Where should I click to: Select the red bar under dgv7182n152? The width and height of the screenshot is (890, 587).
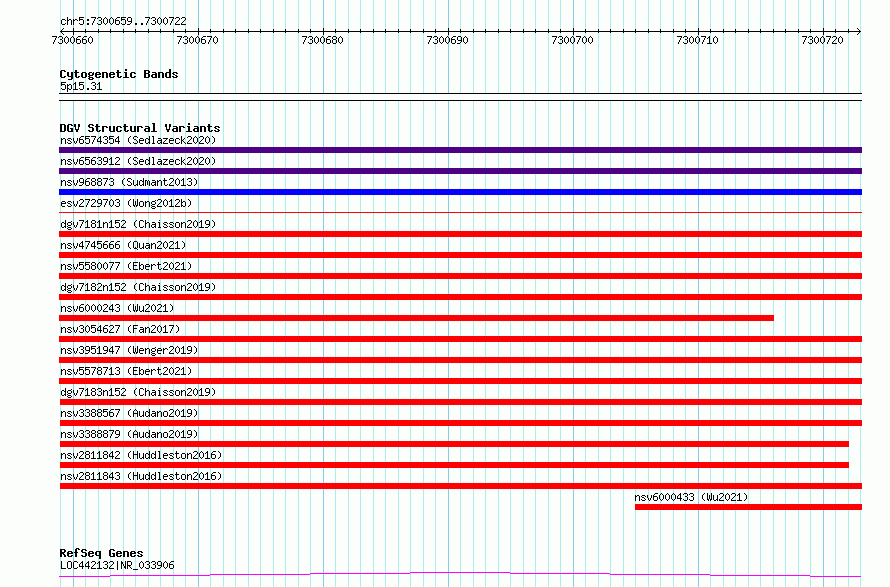(460, 297)
